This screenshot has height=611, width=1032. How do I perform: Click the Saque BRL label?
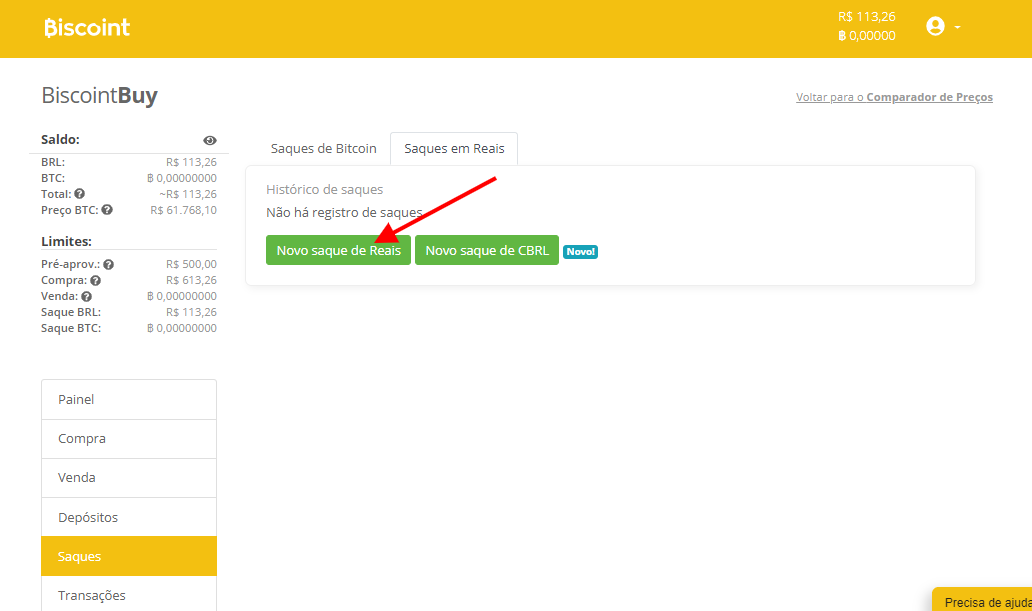click(71, 312)
